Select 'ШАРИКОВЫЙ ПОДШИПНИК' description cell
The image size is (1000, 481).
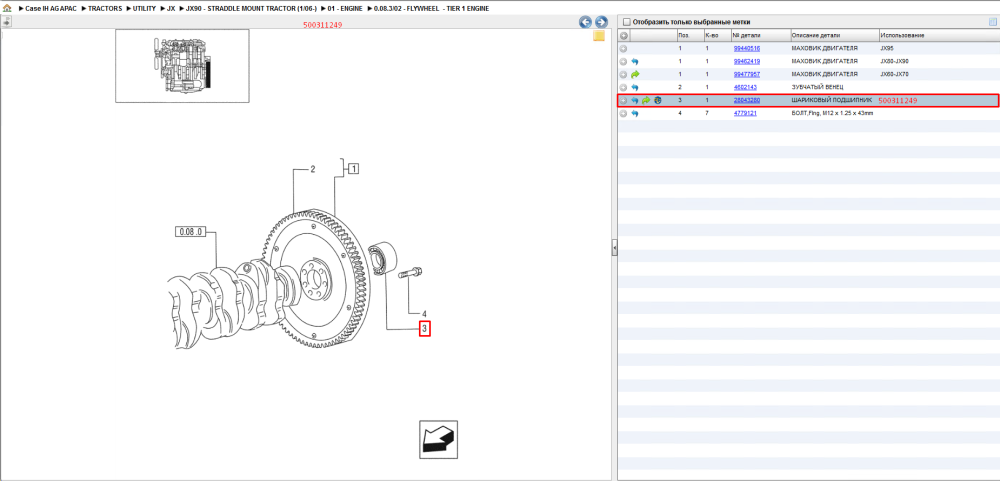(832, 101)
